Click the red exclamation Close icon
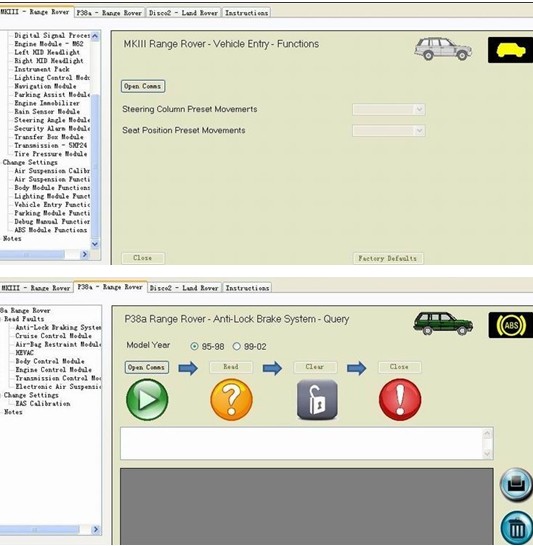 click(x=400, y=400)
